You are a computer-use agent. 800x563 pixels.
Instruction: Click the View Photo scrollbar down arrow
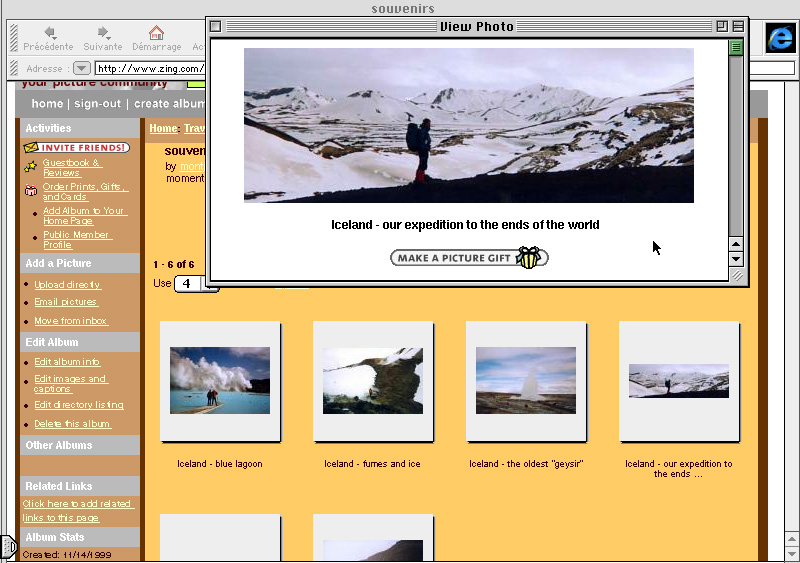736,258
